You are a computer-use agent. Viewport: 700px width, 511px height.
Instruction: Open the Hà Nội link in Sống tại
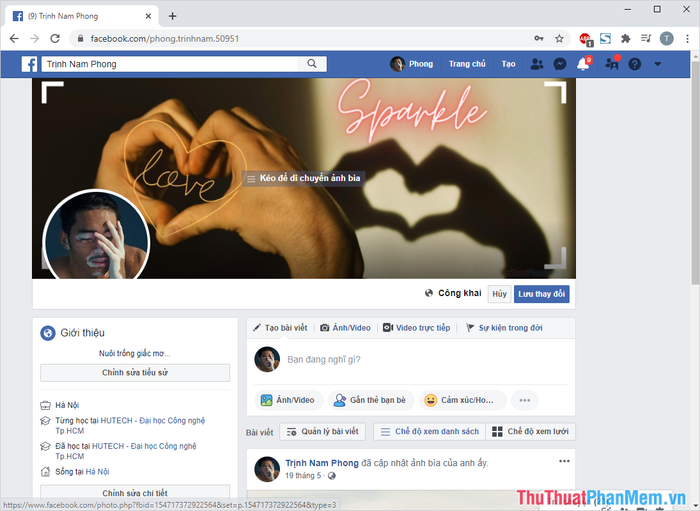[x=97, y=472]
